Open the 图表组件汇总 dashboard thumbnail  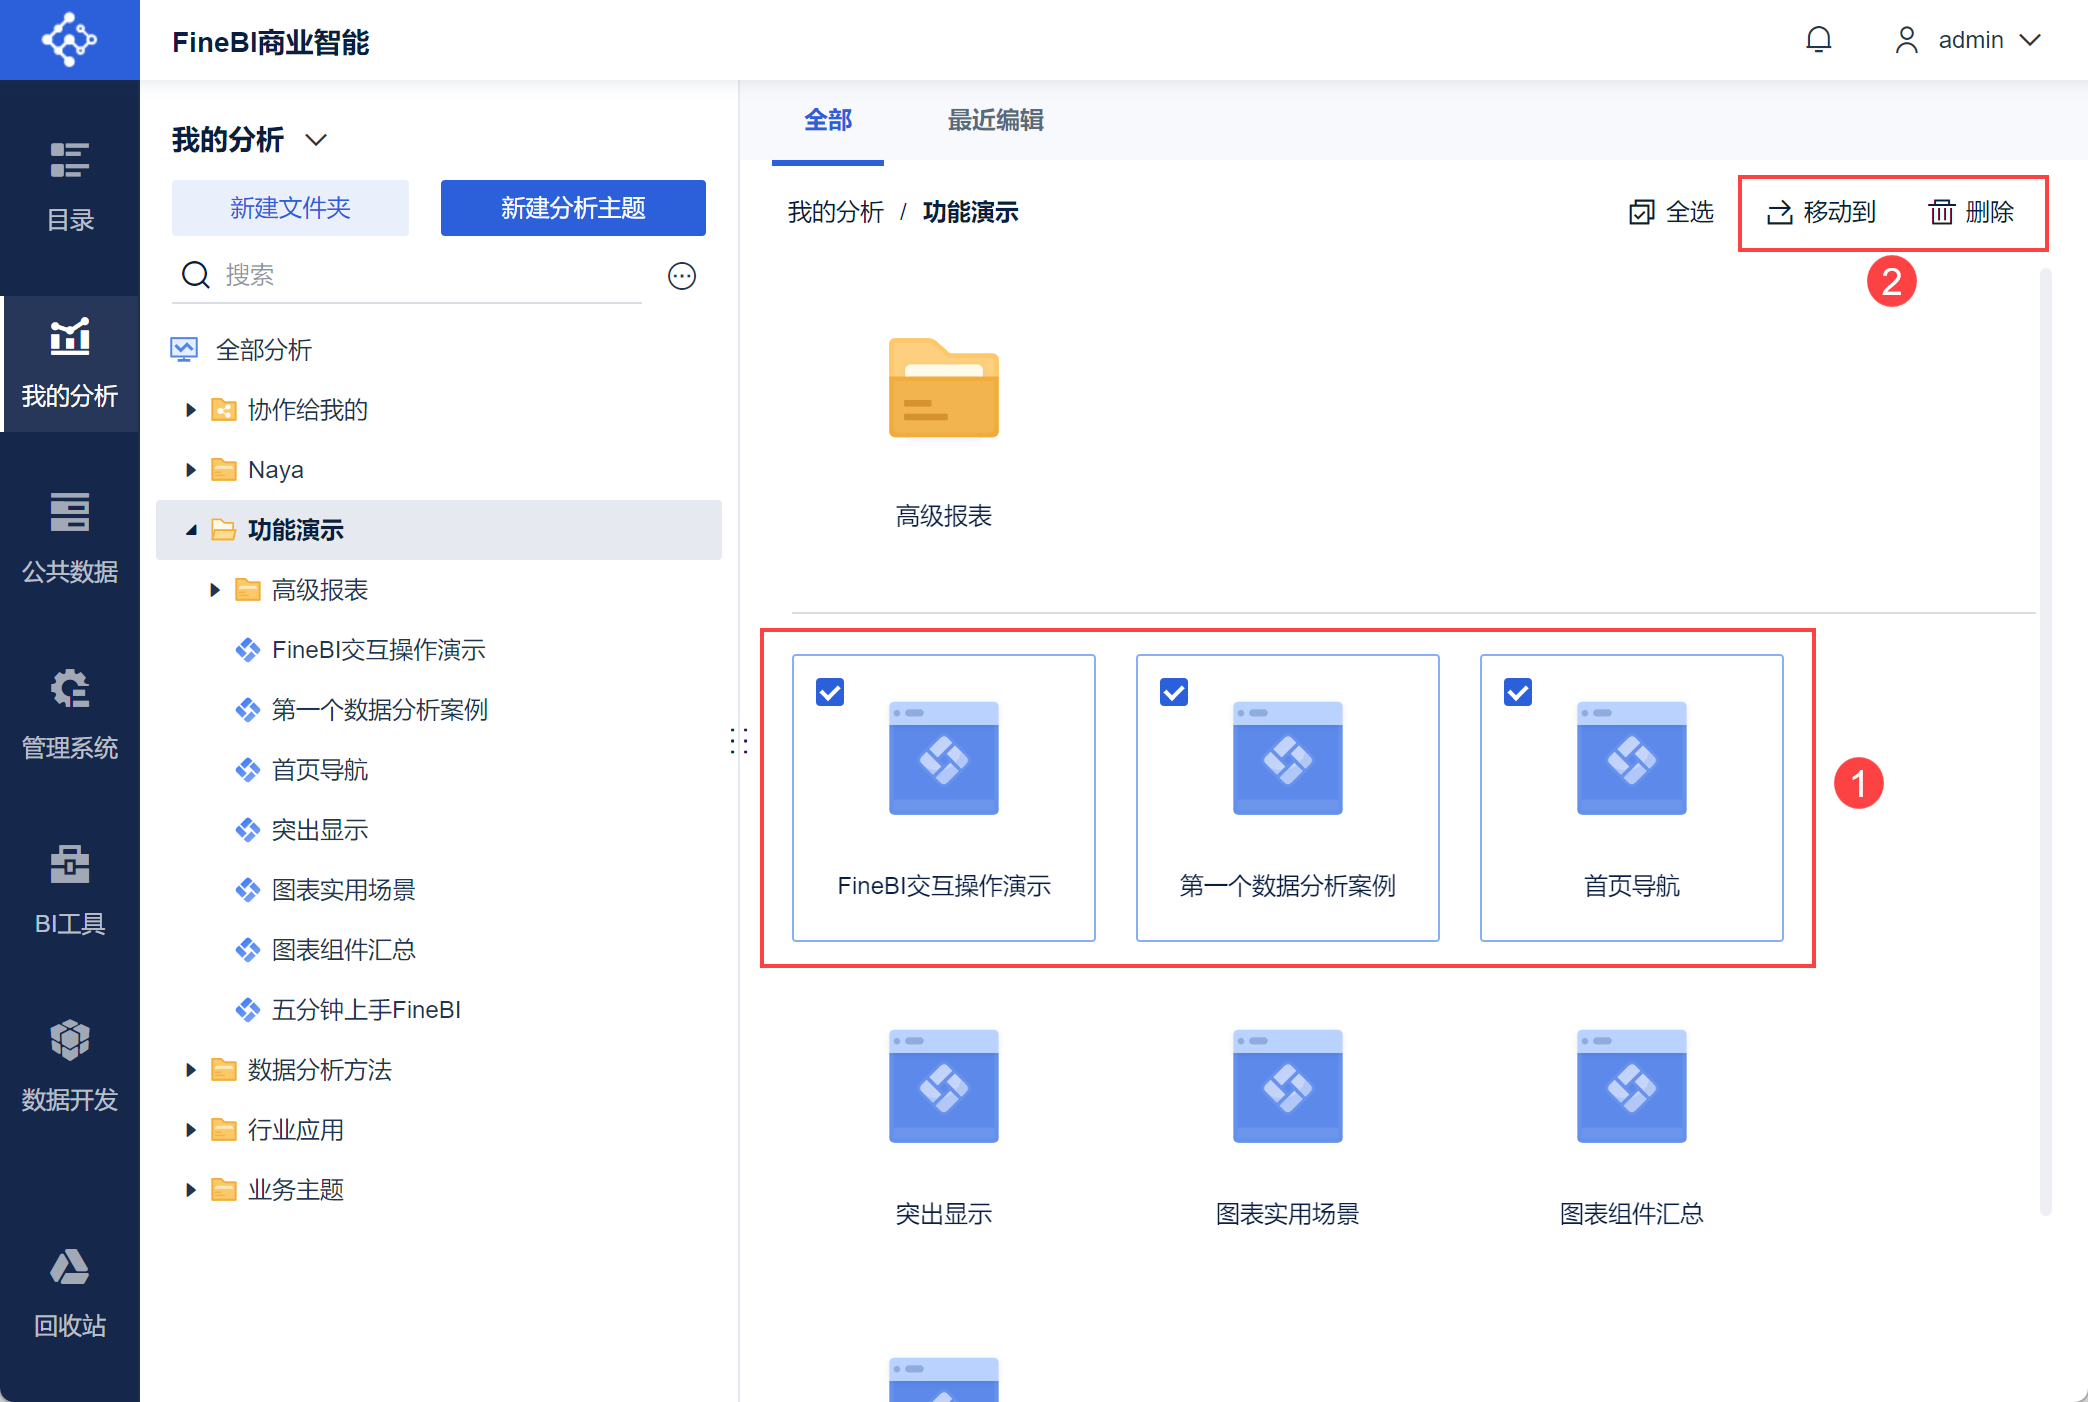(1632, 1086)
